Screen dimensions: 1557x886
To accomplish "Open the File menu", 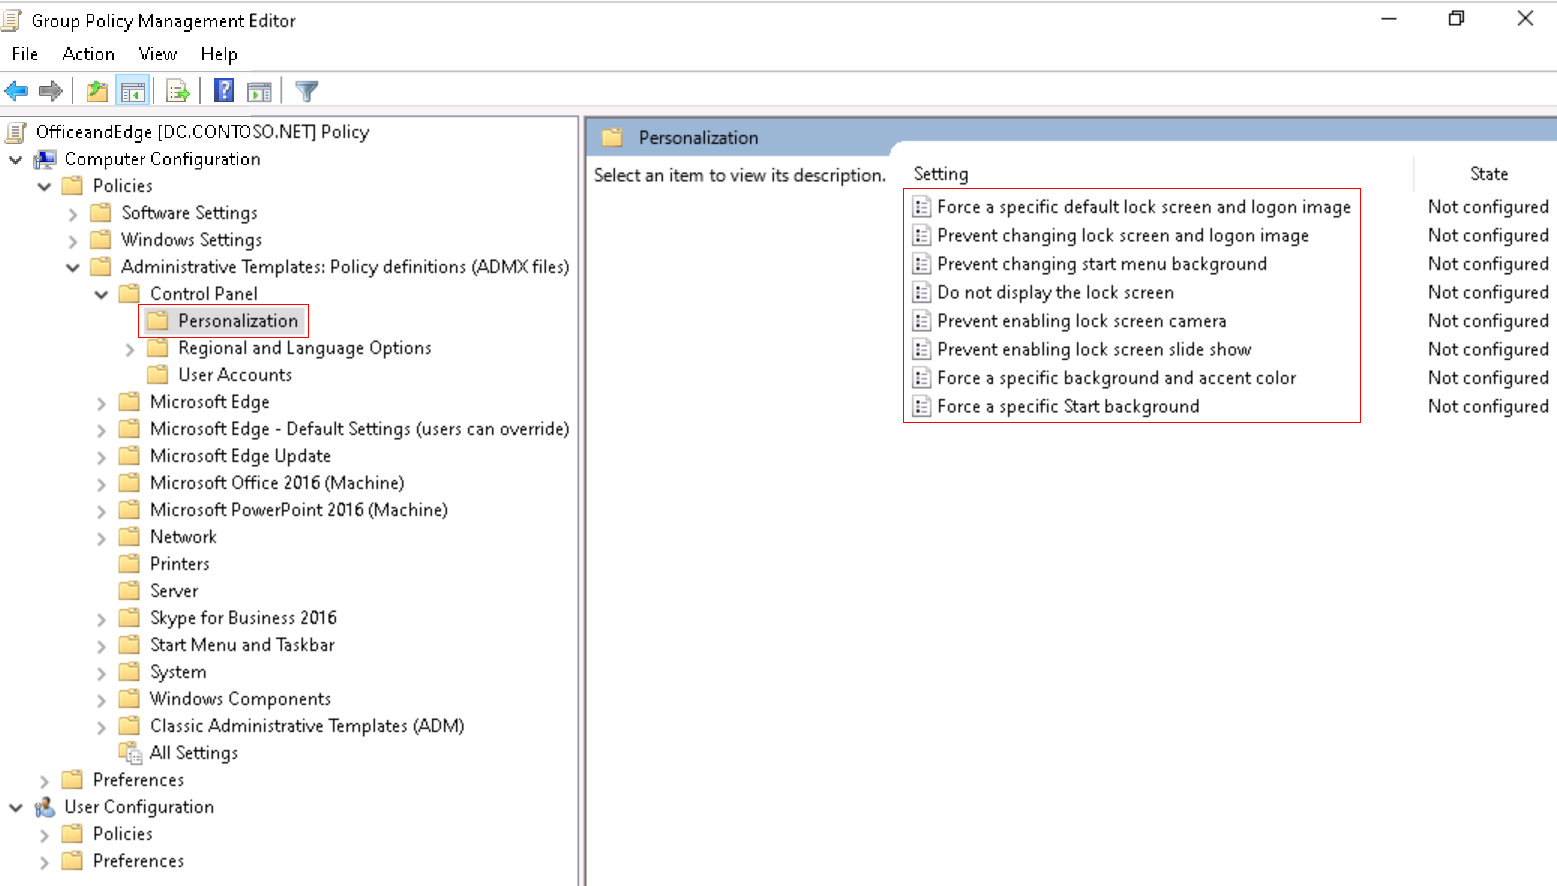I will 24,54.
